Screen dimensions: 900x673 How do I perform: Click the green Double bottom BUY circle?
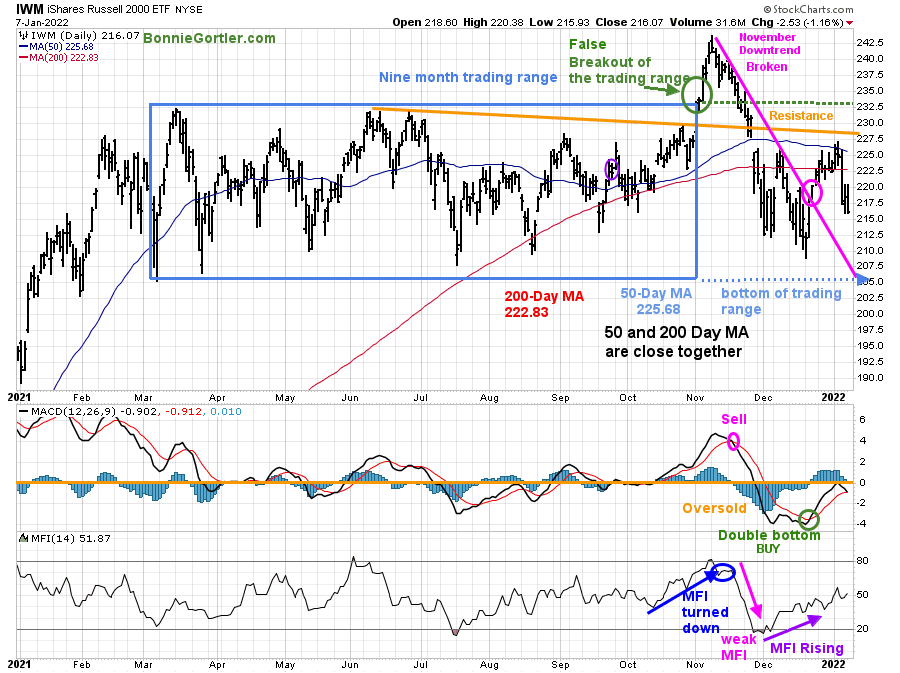click(x=809, y=519)
